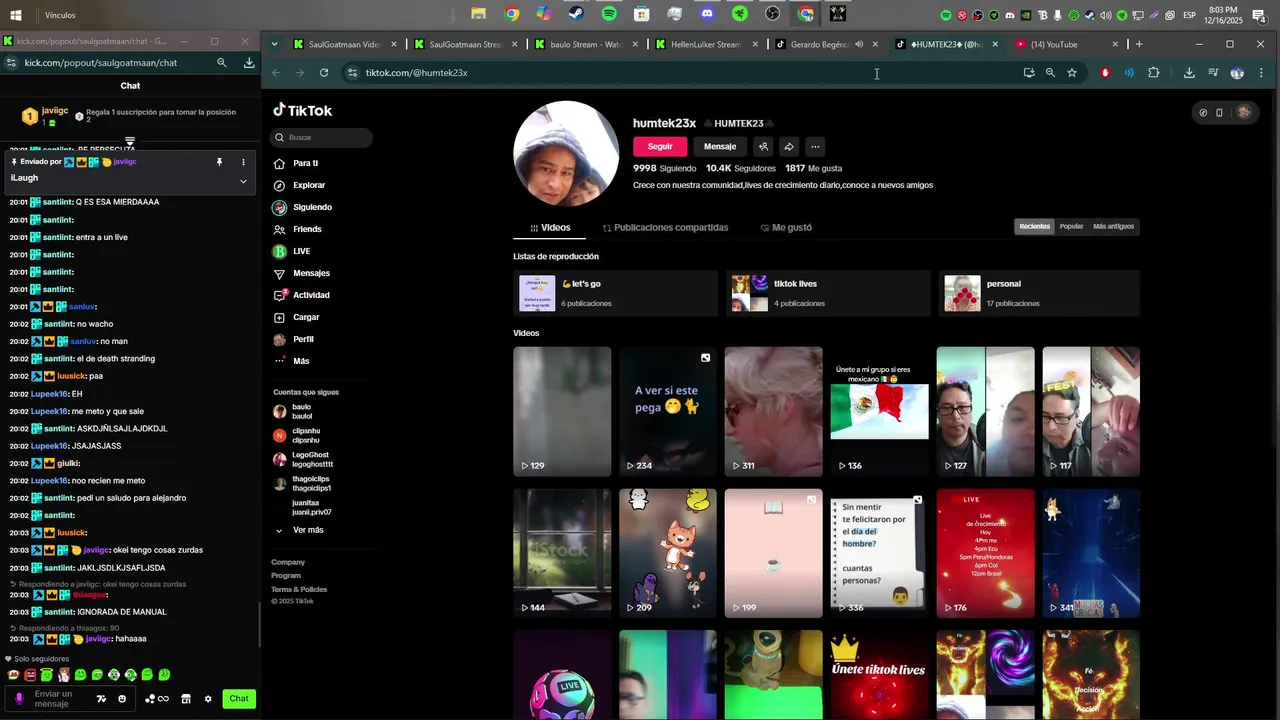Open Chrome three-dot menu

(1261, 73)
